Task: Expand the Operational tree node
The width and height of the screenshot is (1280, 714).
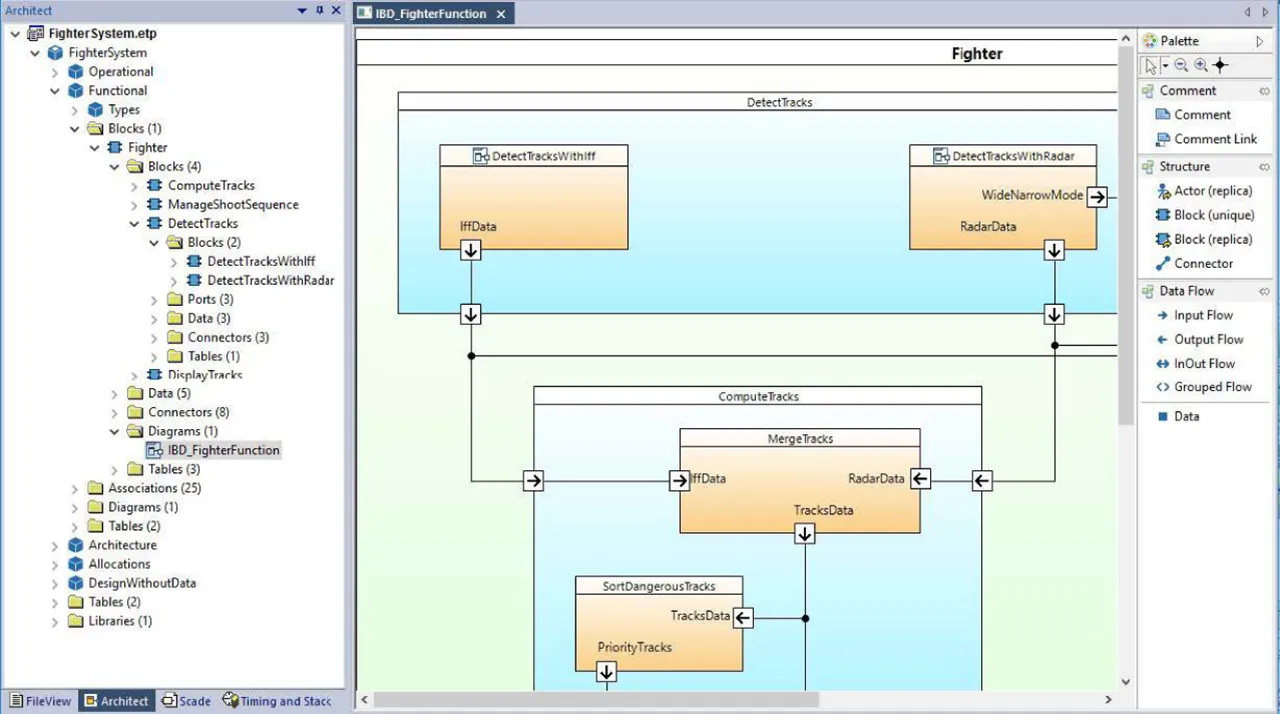Action: click(x=56, y=72)
